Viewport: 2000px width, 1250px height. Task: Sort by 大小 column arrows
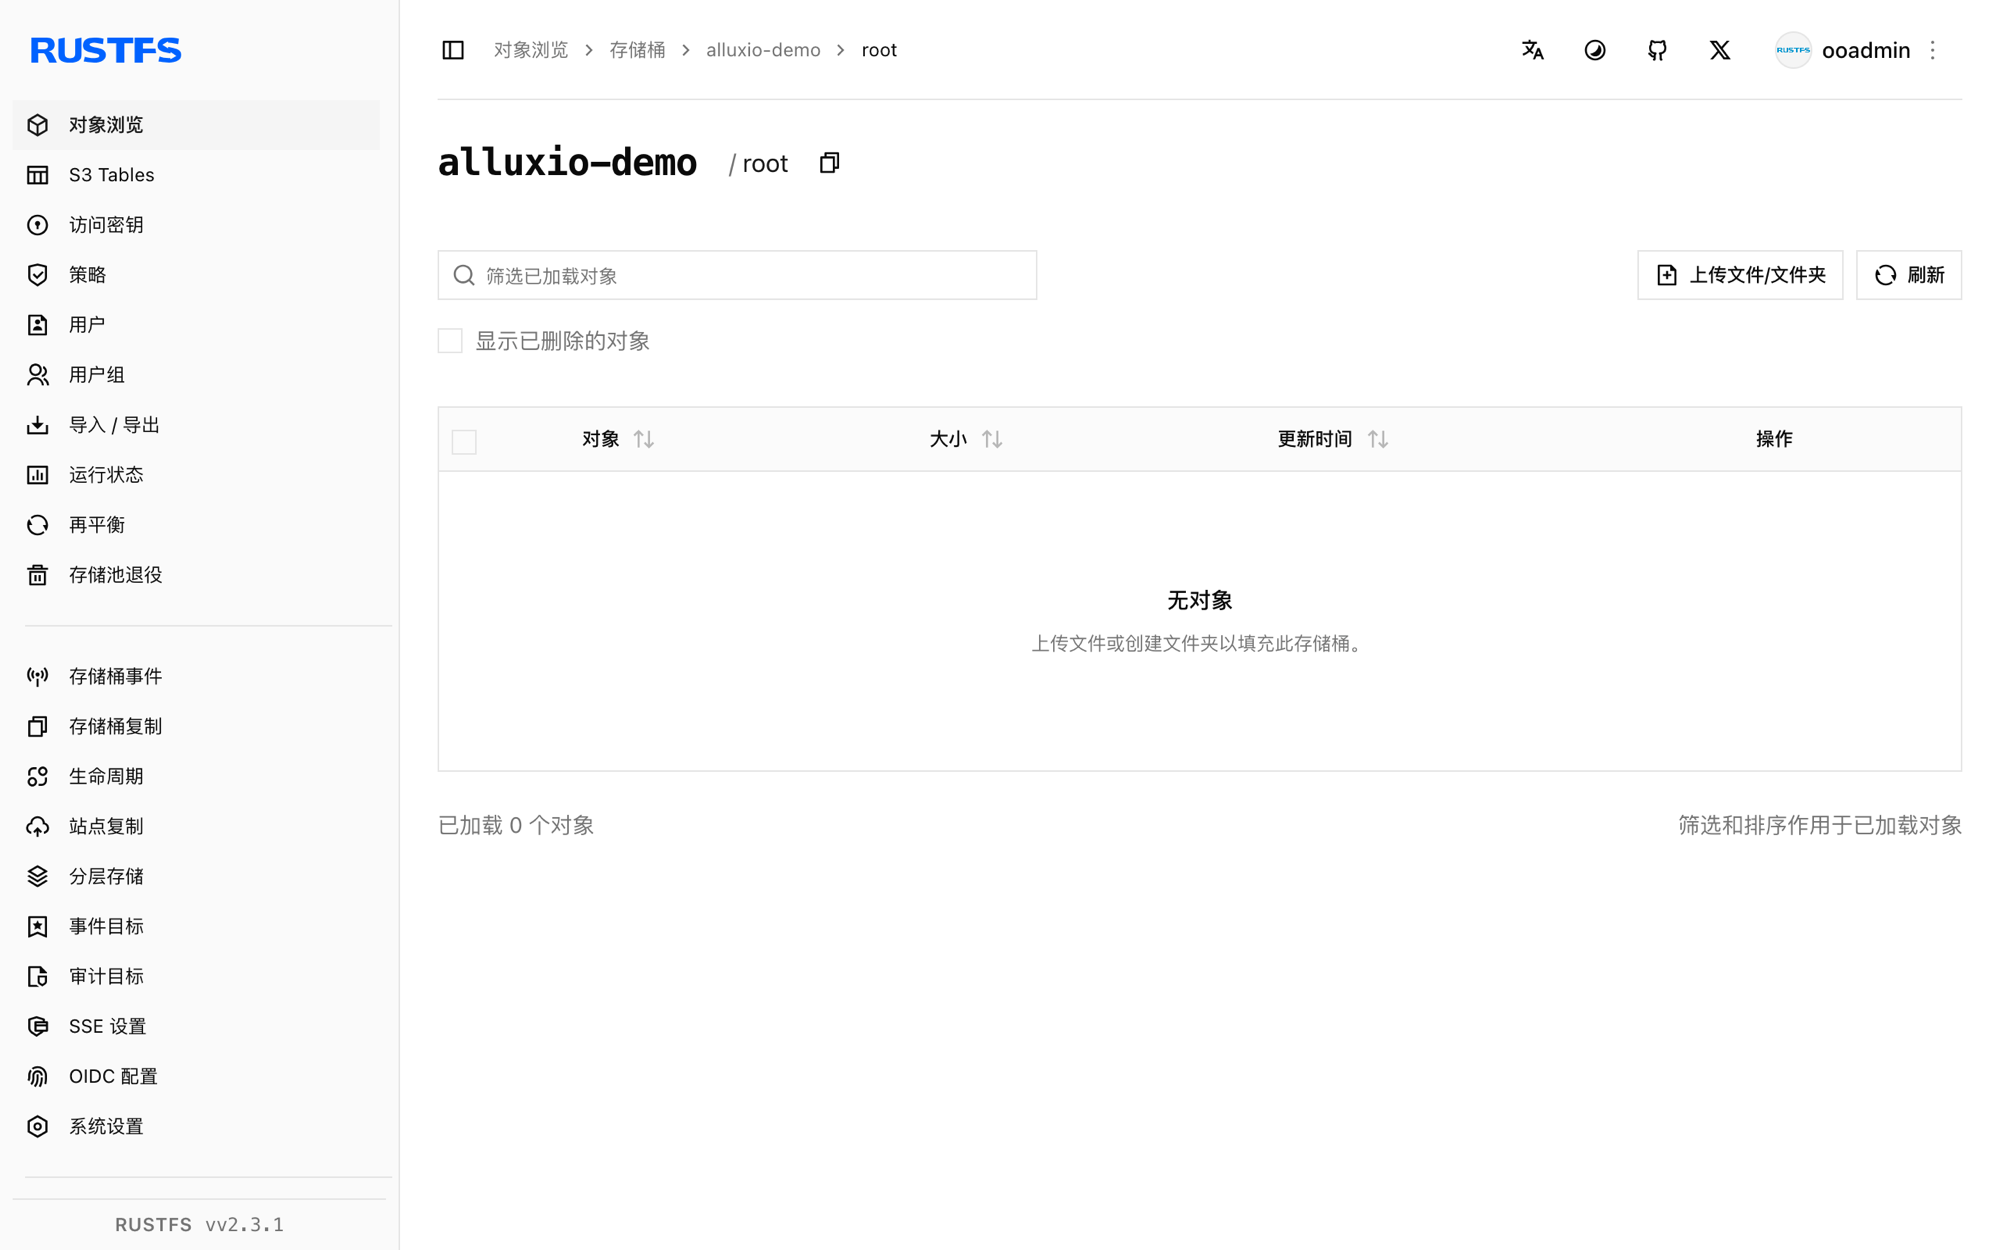click(992, 439)
